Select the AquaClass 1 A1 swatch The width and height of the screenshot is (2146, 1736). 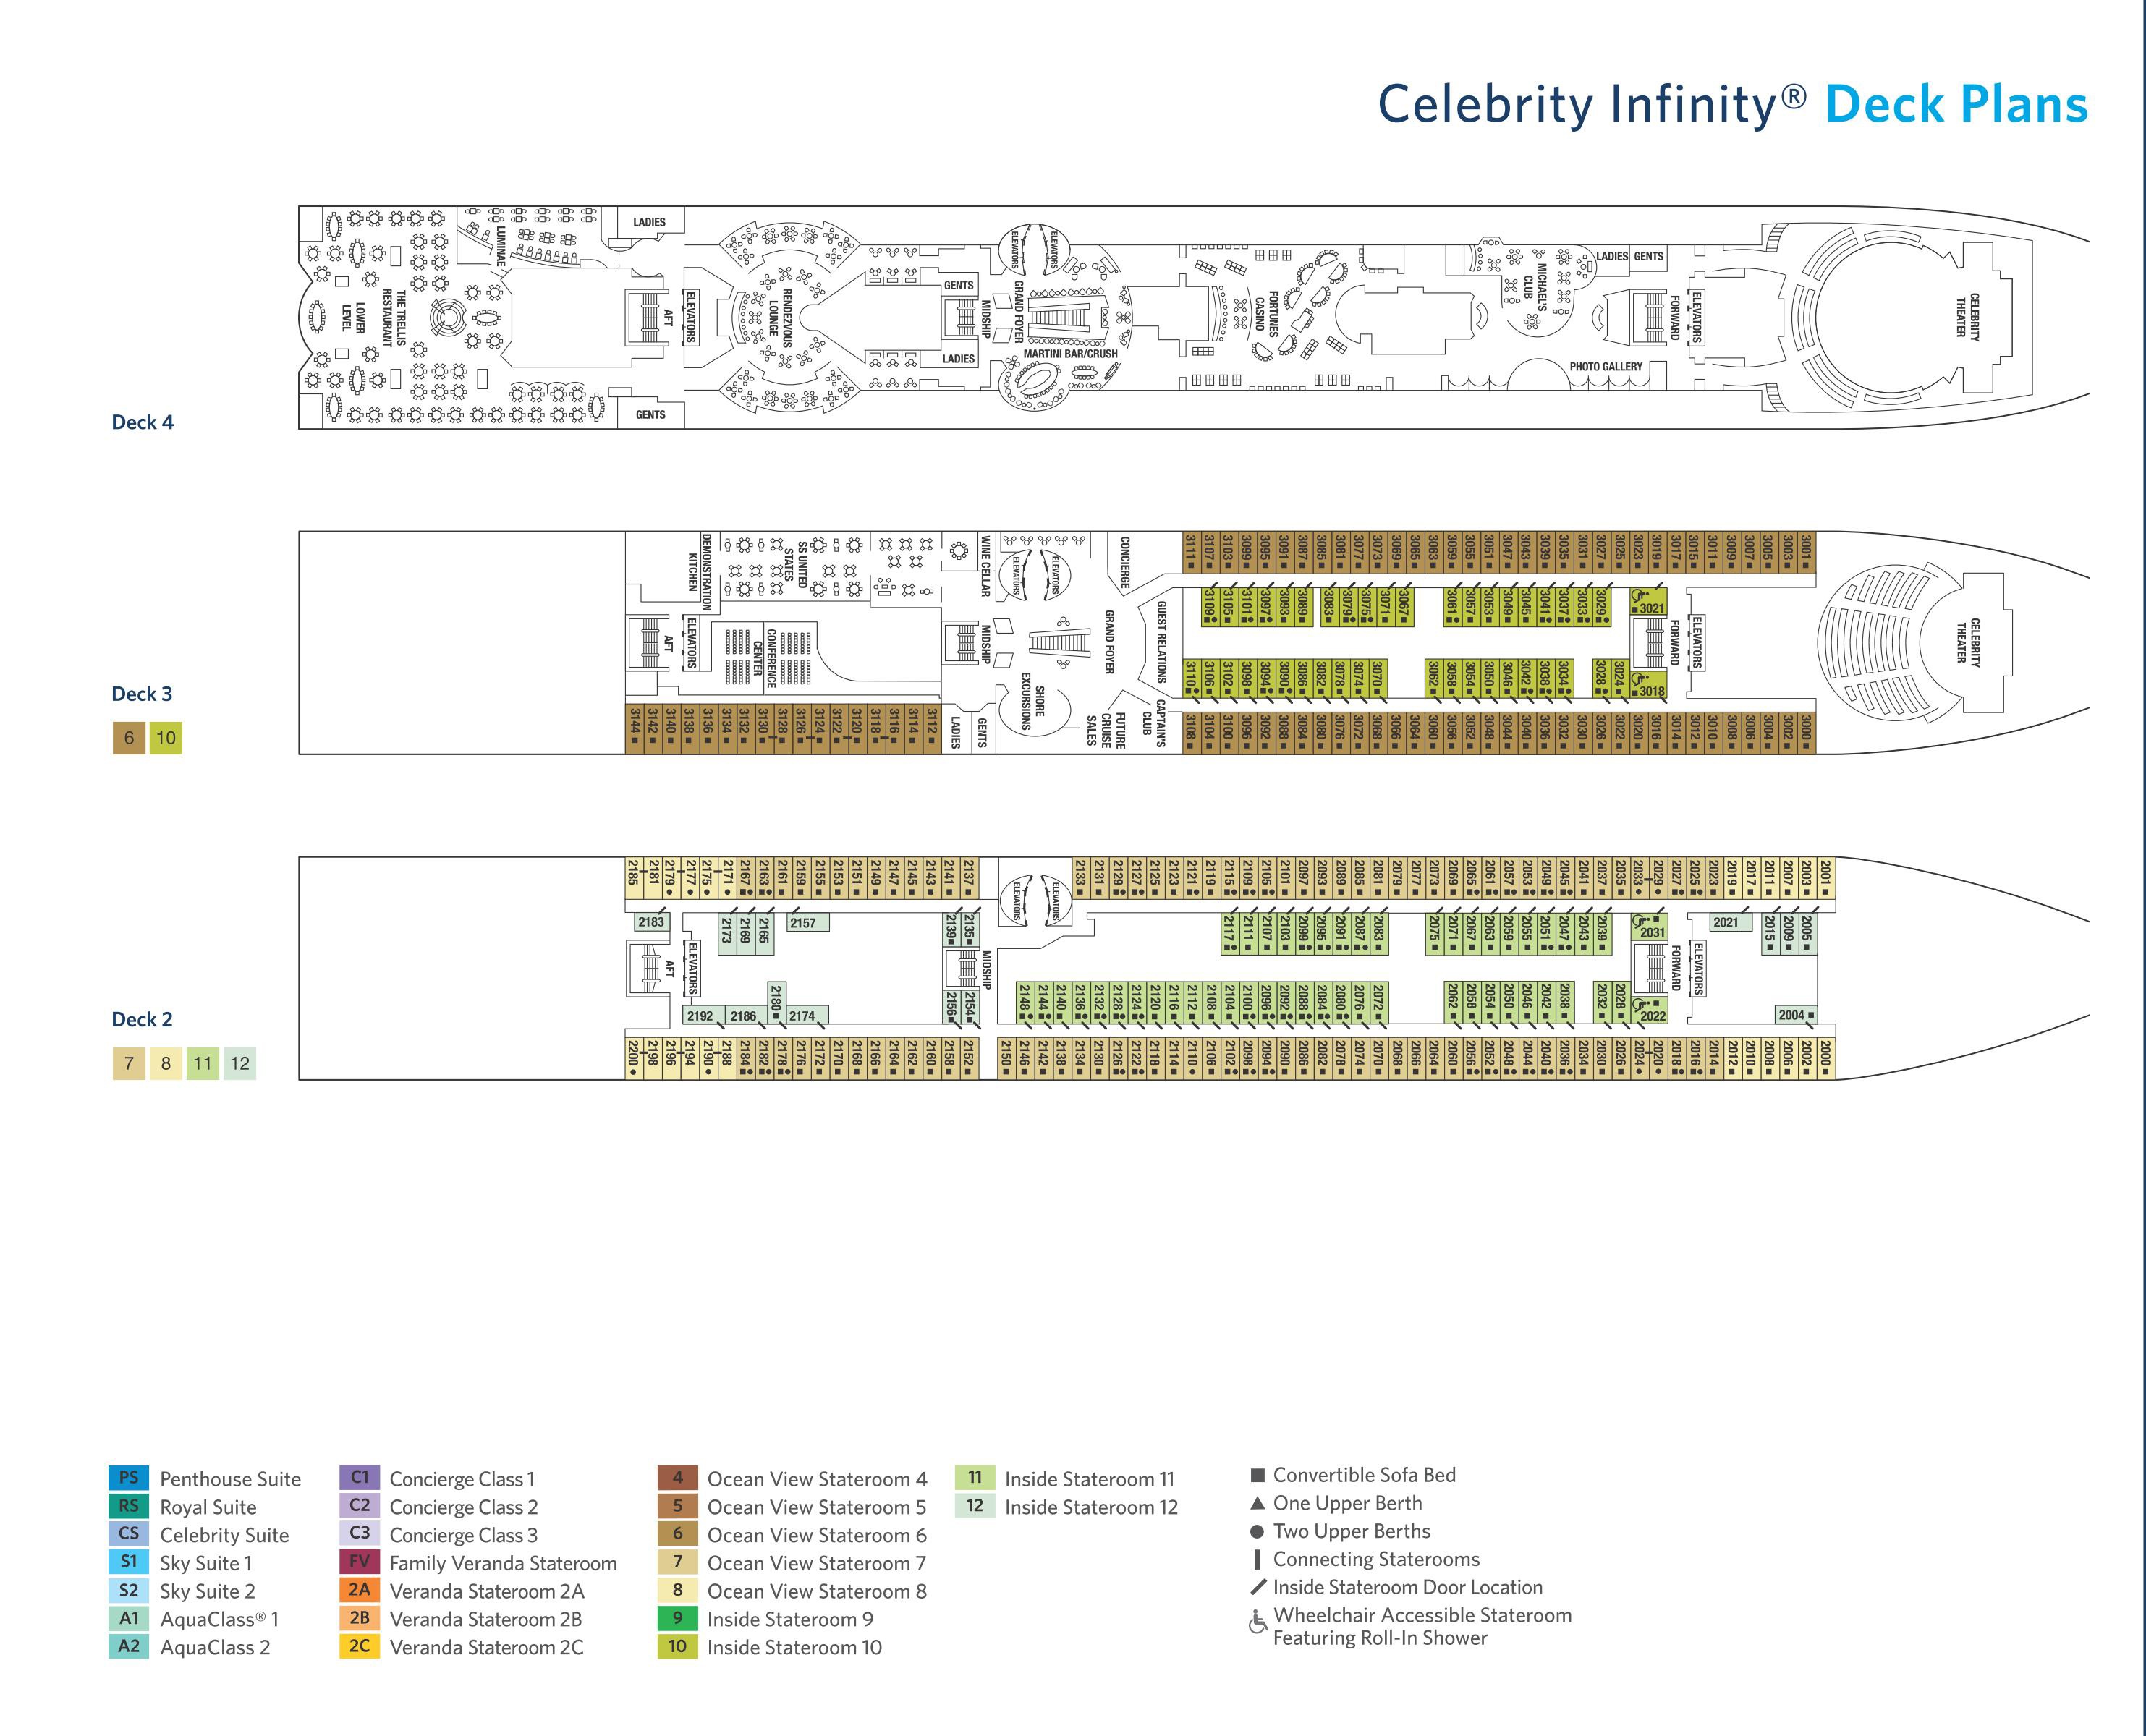pyautogui.click(x=129, y=1618)
